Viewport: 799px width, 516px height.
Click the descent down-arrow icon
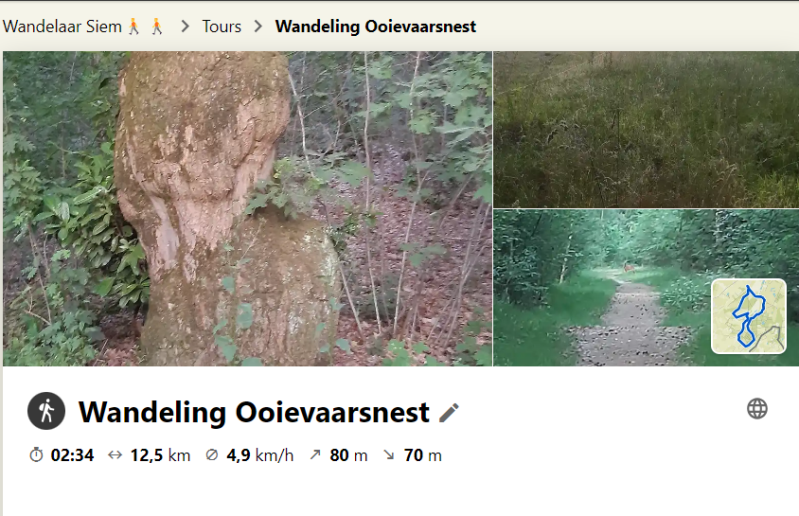point(389,455)
